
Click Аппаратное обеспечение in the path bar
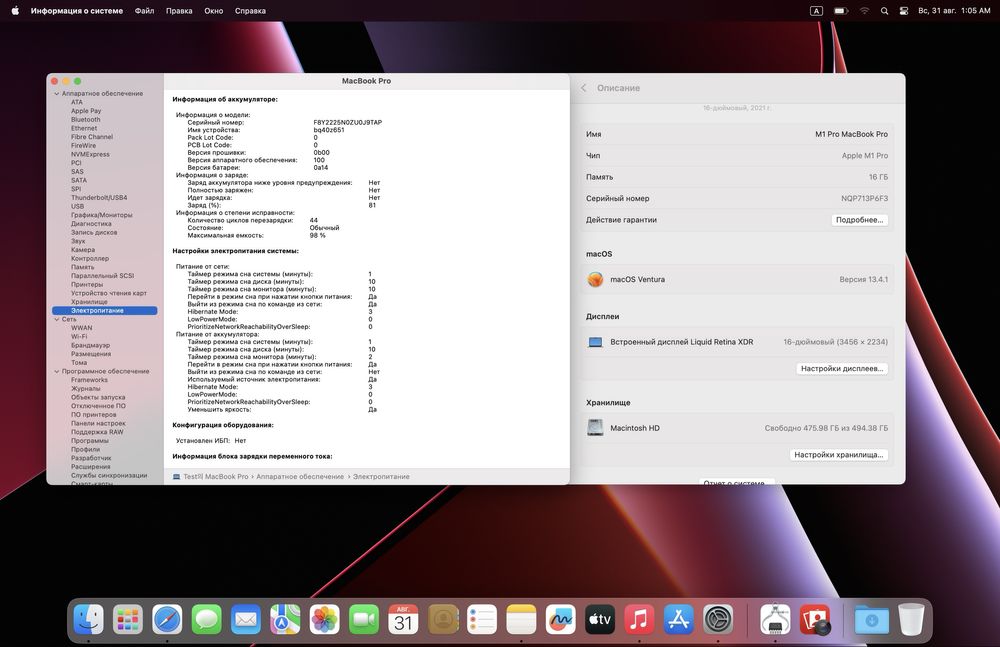[300, 477]
